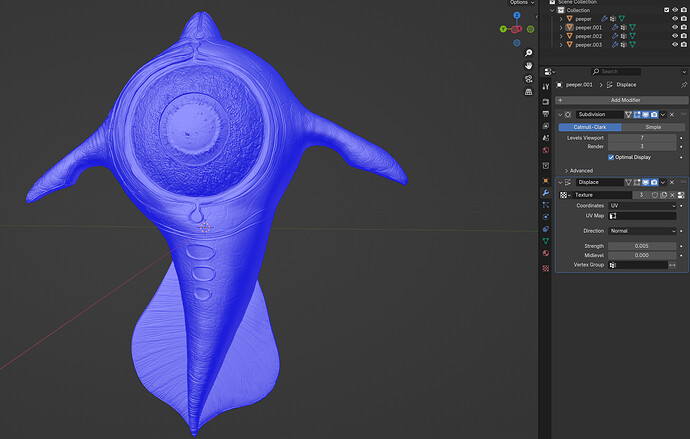
Task: Click the blue Z axis on navigation gizmo
Action: coord(517,15)
